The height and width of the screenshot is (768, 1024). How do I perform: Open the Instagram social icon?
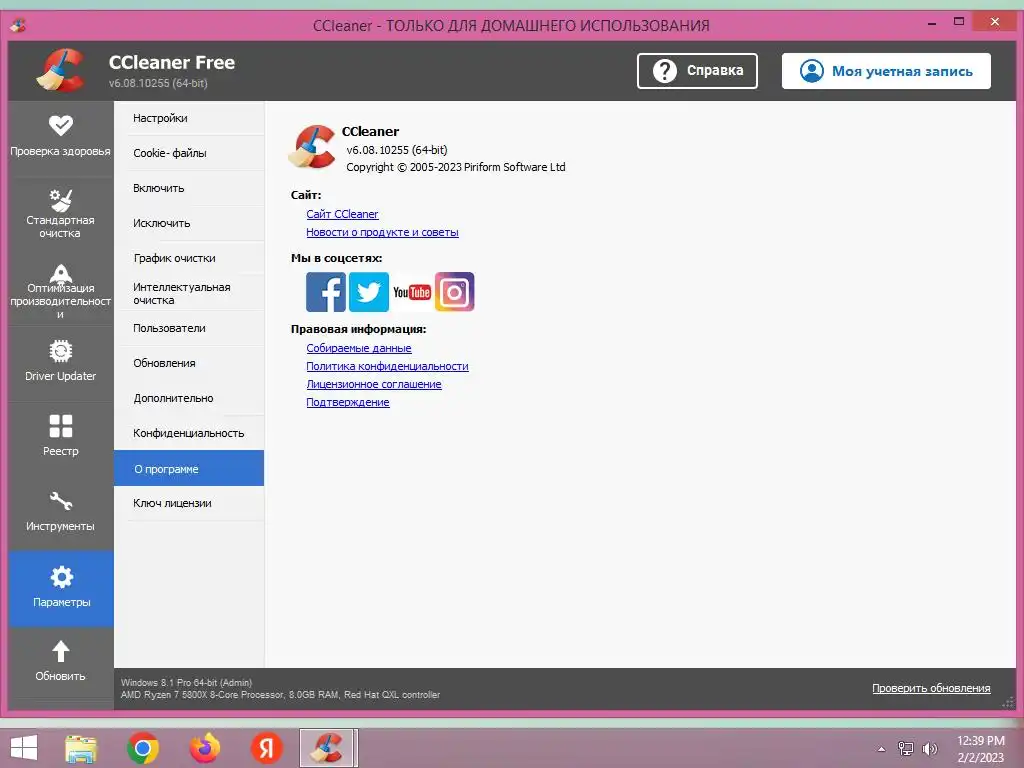[x=455, y=292]
